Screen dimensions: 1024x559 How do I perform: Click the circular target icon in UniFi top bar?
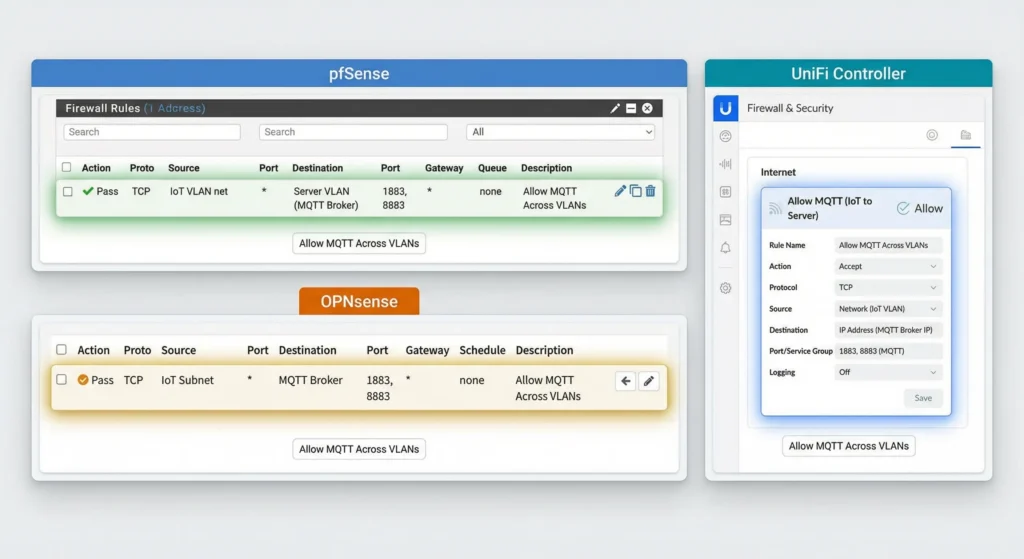point(932,135)
